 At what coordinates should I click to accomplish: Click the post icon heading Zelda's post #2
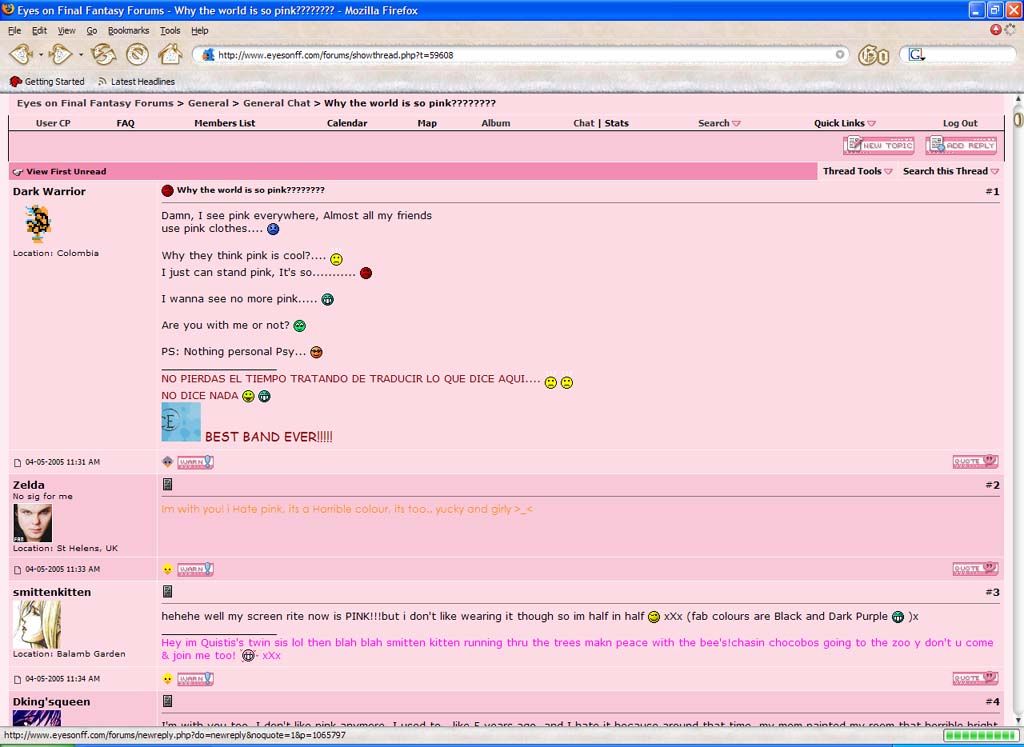(x=167, y=485)
